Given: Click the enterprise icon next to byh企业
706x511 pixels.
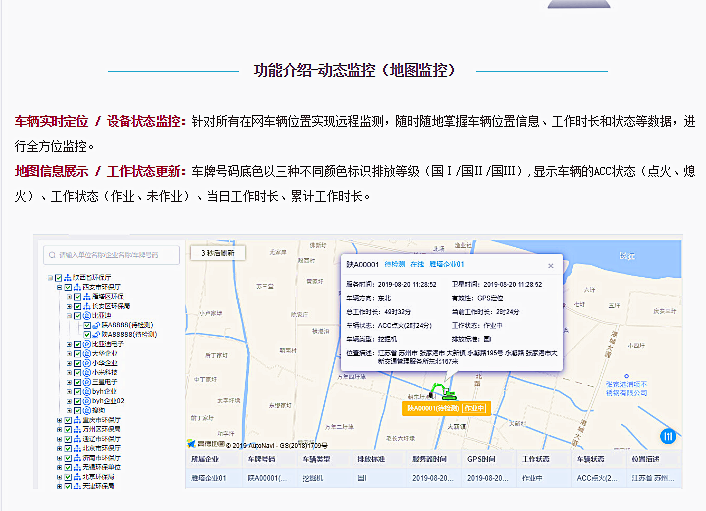Looking at the screenshot, I should [x=85, y=391].
